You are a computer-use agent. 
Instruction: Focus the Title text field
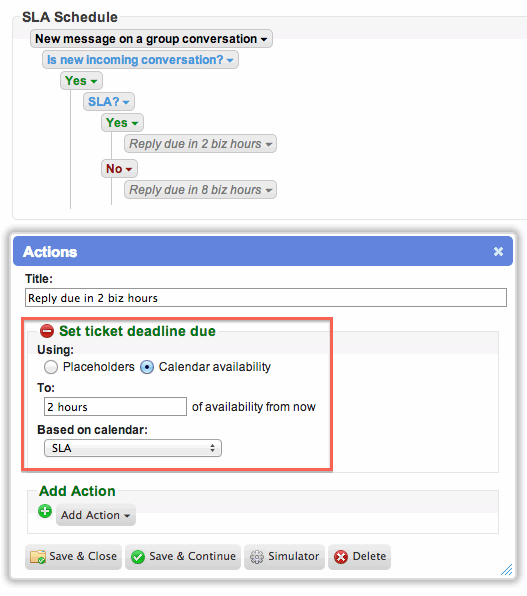click(266, 298)
